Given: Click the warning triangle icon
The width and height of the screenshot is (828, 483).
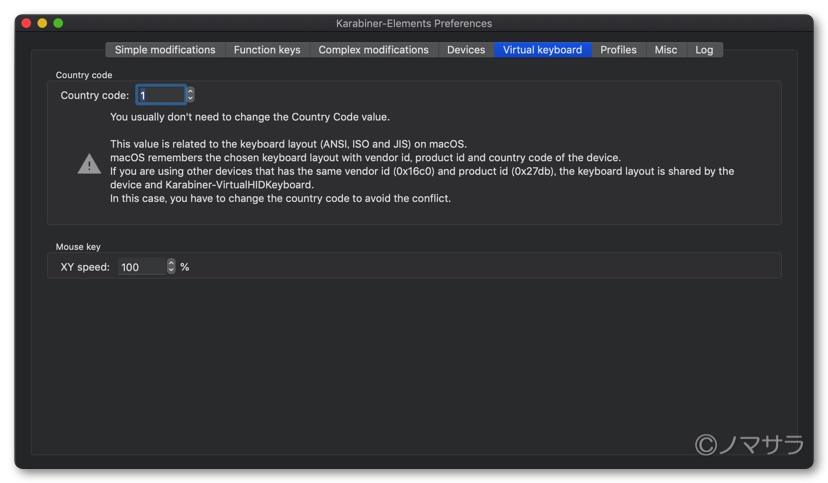Looking at the screenshot, I should coord(89,164).
